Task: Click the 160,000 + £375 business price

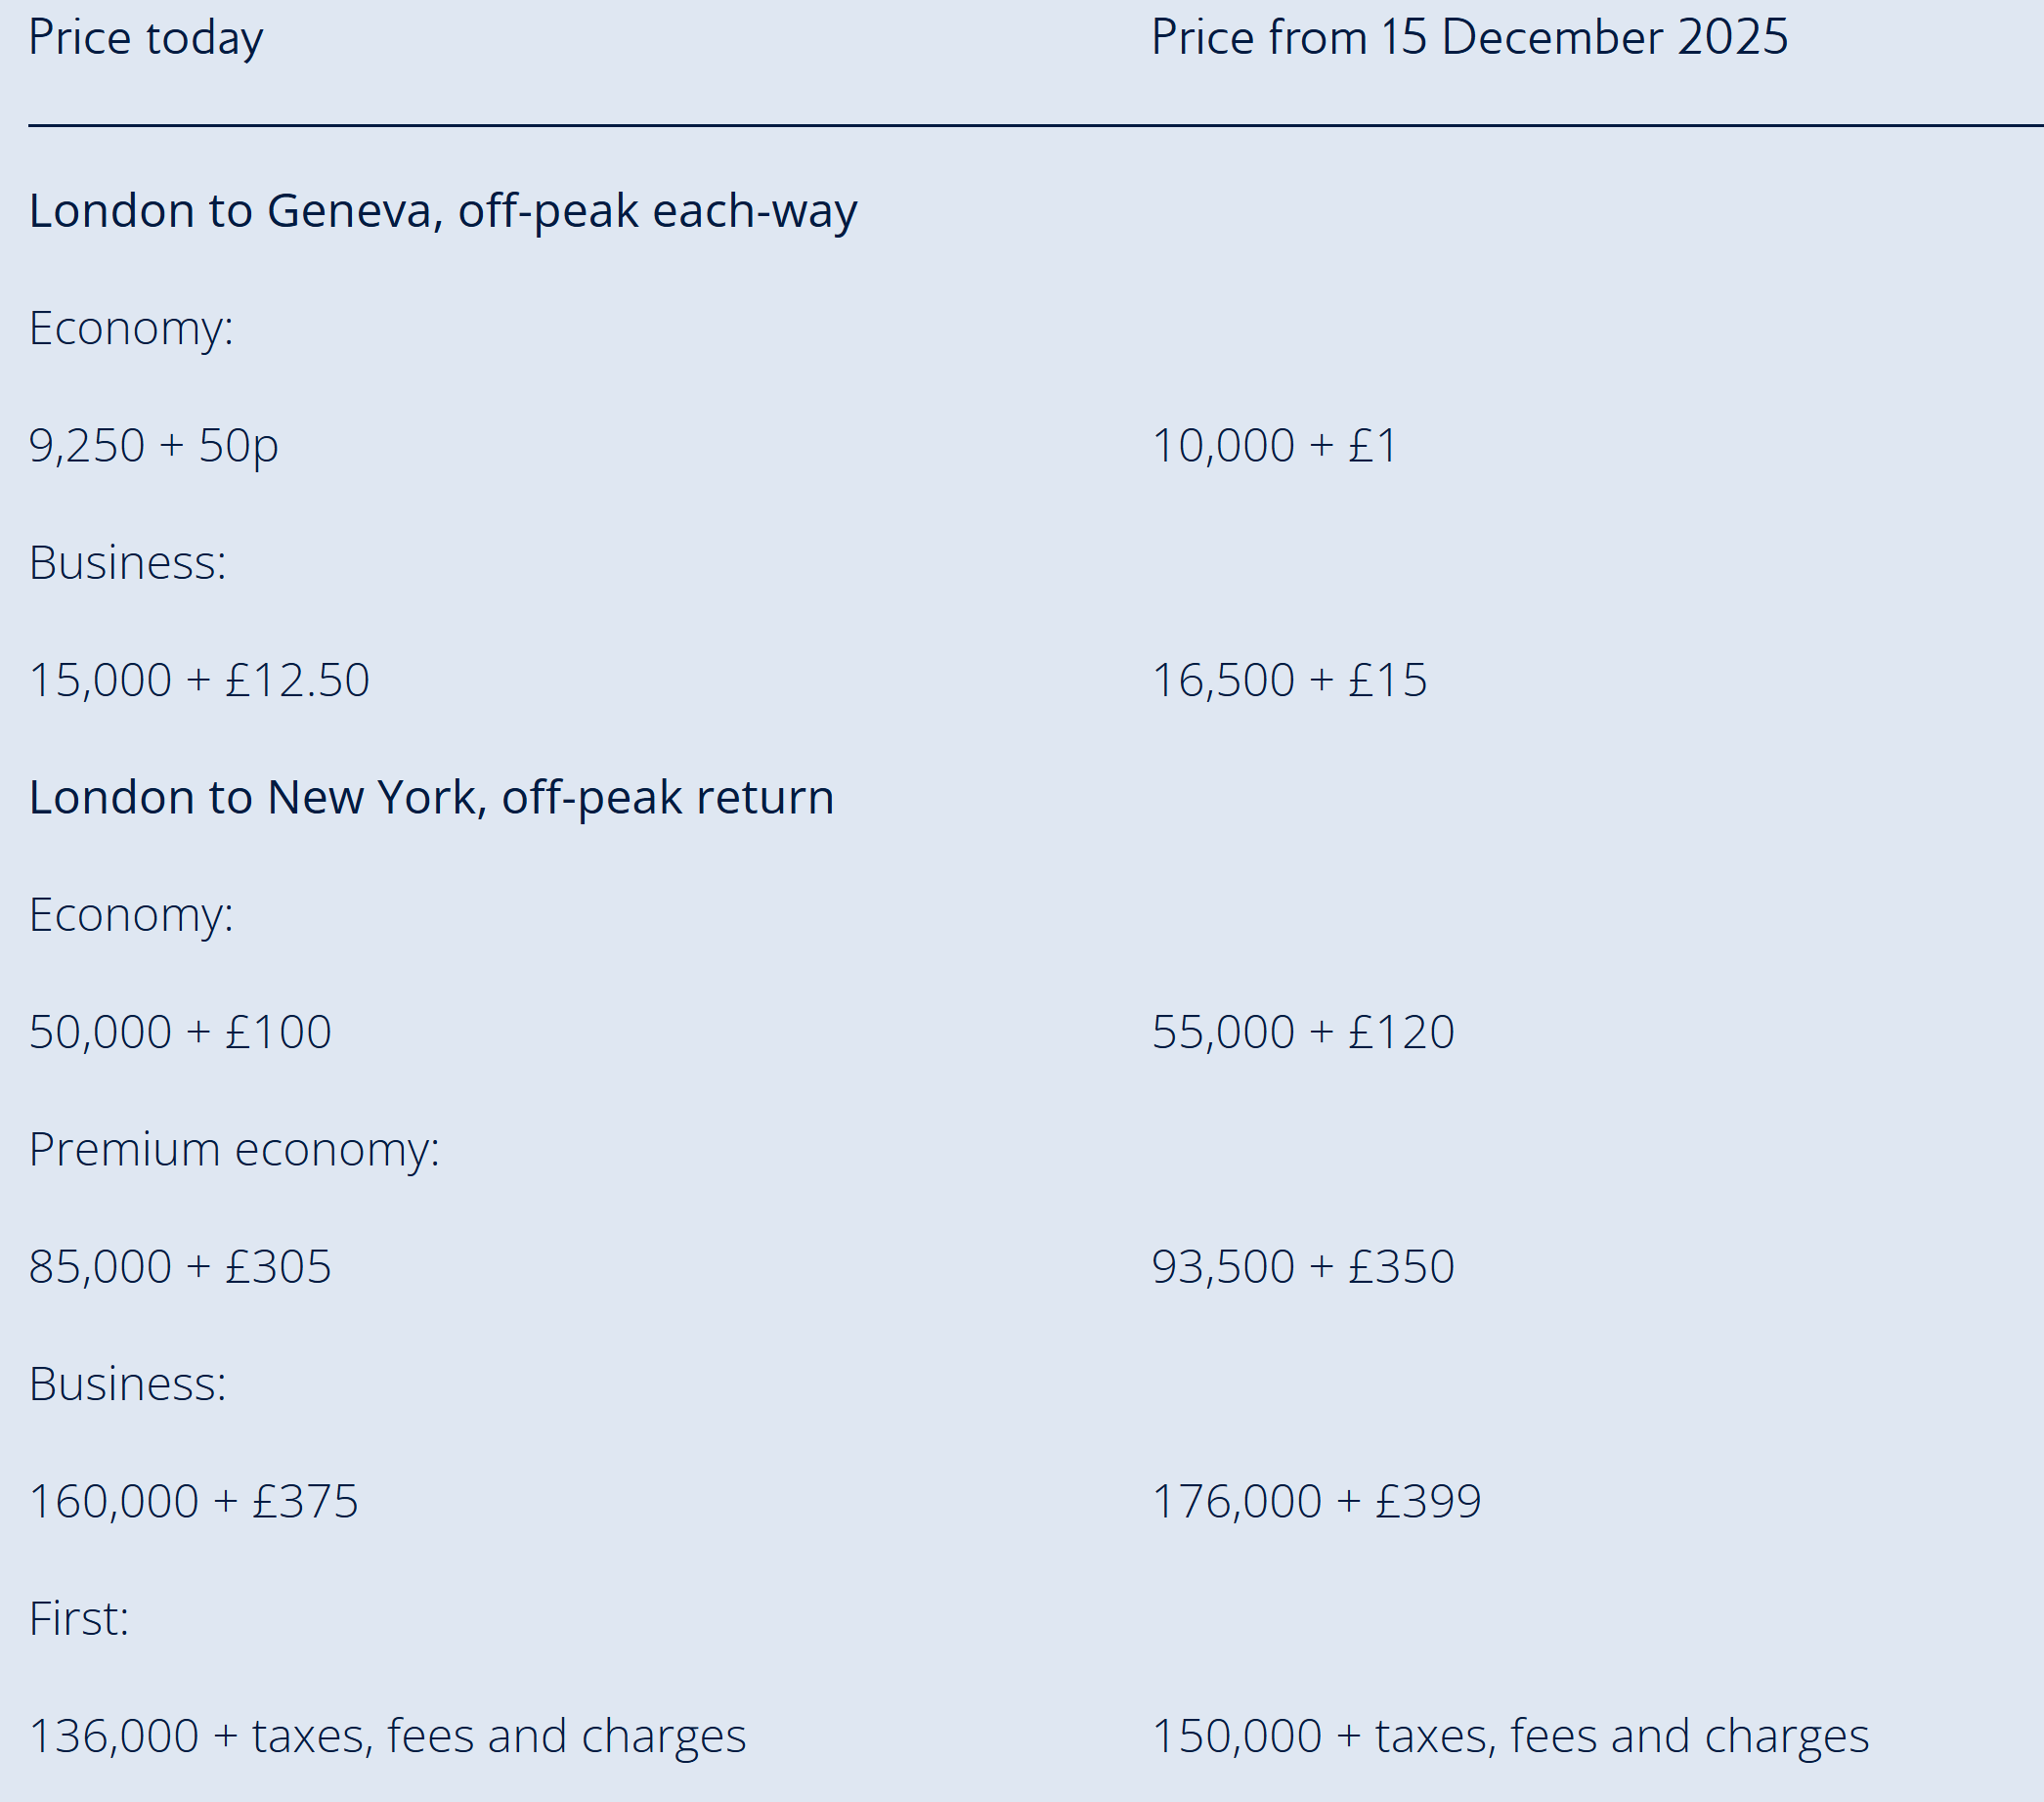Action: pyautogui.click(x=194, y=1502)
